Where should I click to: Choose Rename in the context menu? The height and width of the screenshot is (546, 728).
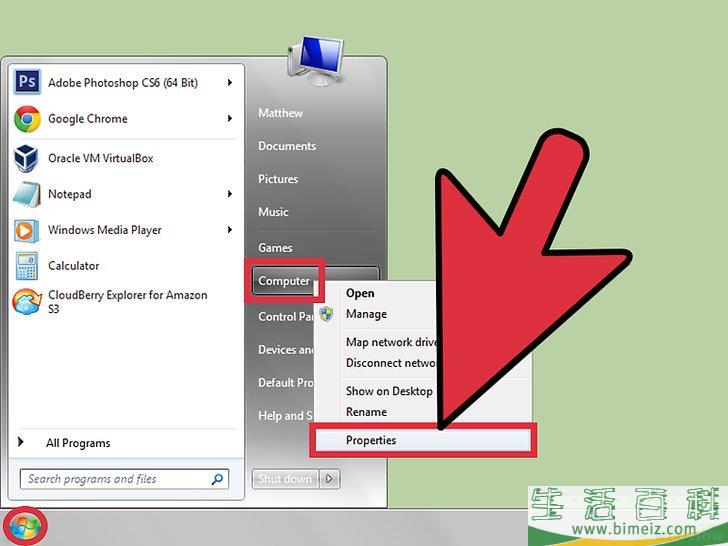click(x=366, y=412)
